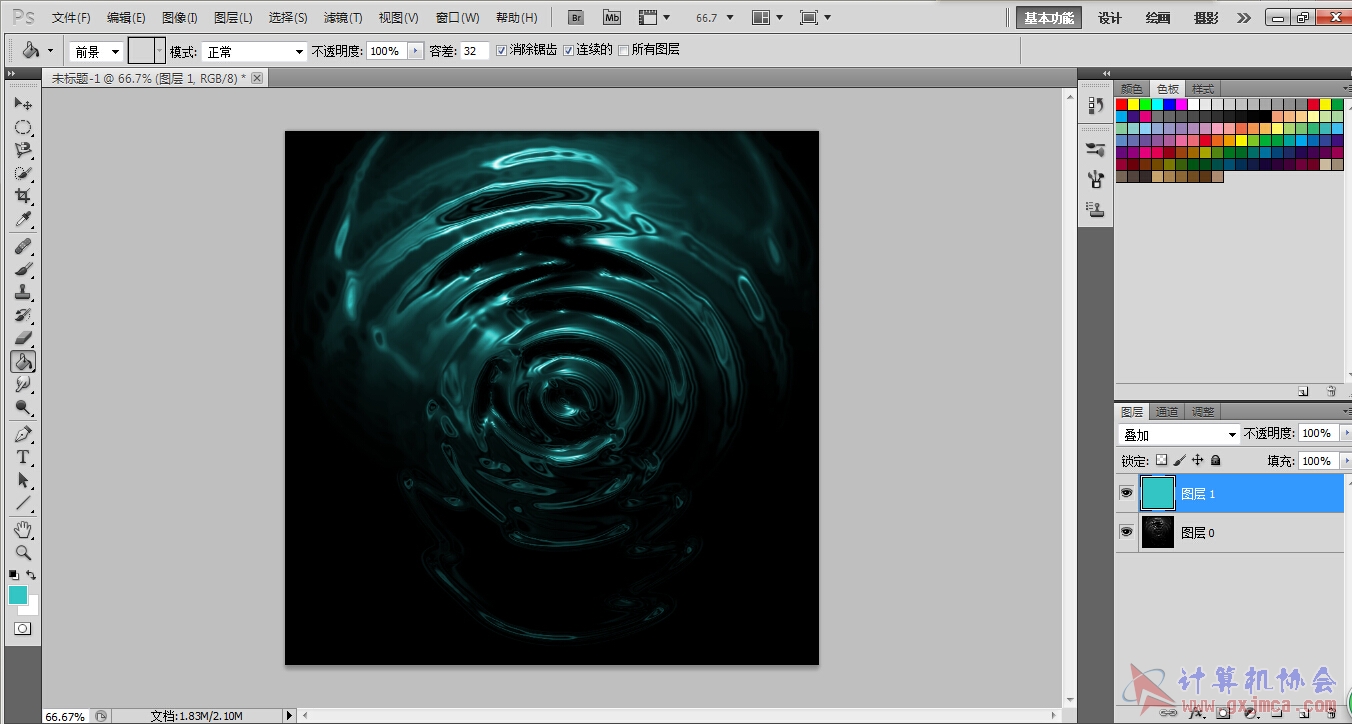
Task: Select the Smudge tool
Action: point(23,384)
